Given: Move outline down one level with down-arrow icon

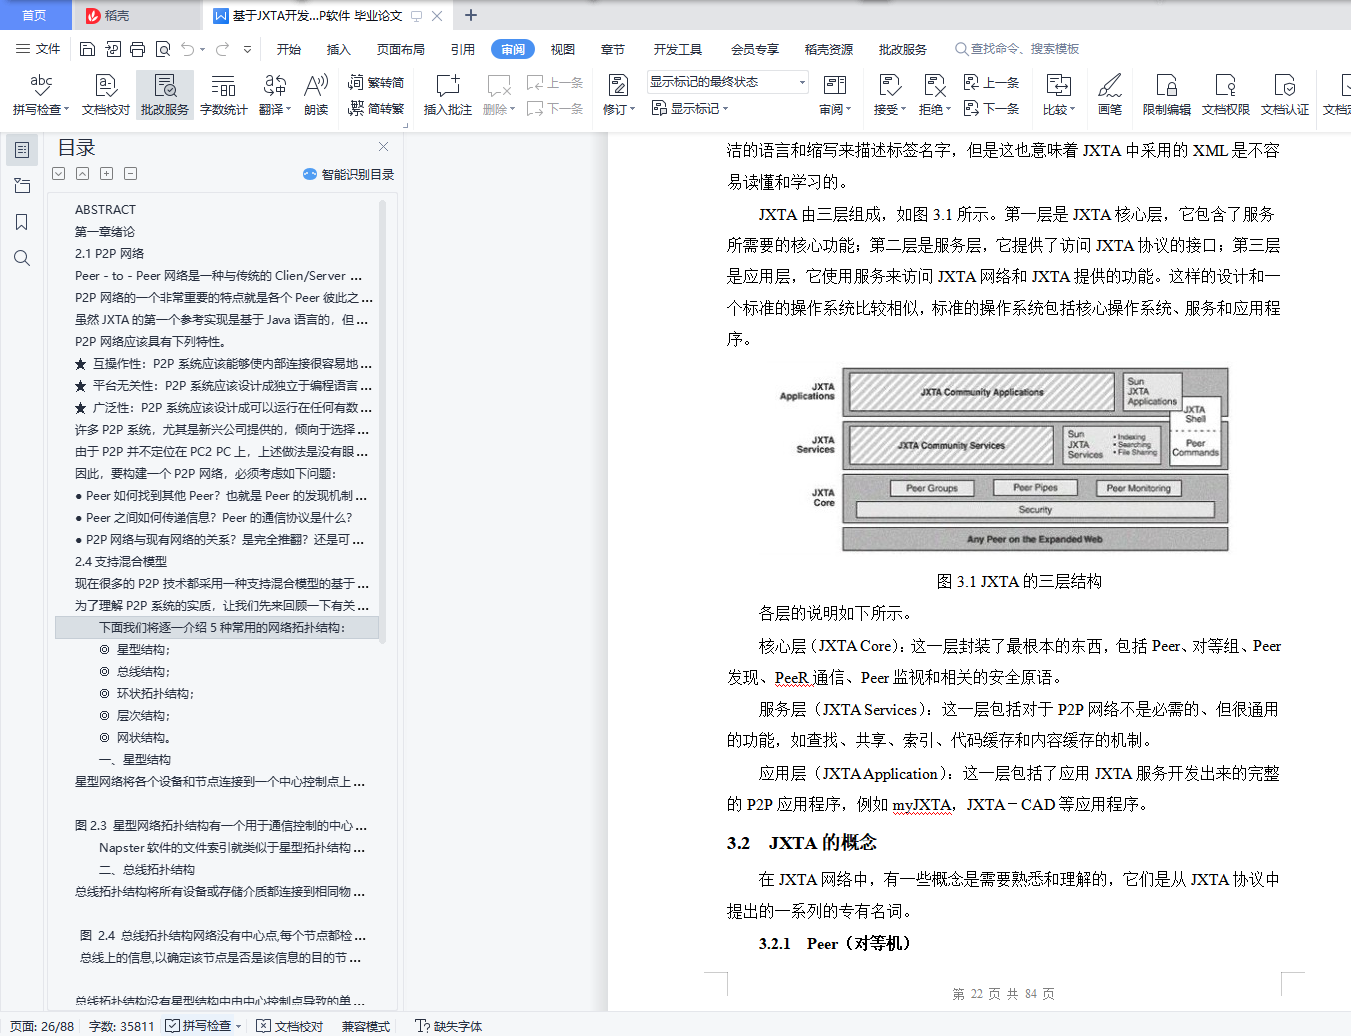Looking at the screenshot, I should [x=59, y=174].
